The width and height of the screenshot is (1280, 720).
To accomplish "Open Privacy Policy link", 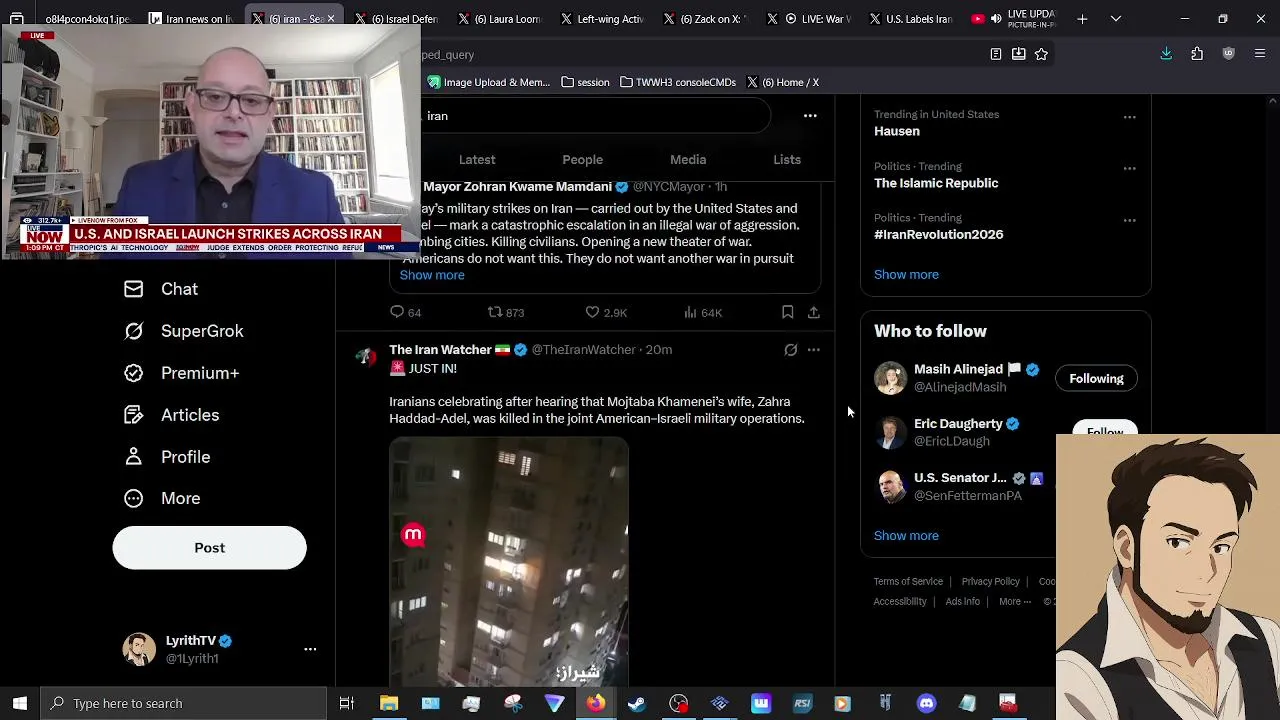I will click(x=990, y=581).
